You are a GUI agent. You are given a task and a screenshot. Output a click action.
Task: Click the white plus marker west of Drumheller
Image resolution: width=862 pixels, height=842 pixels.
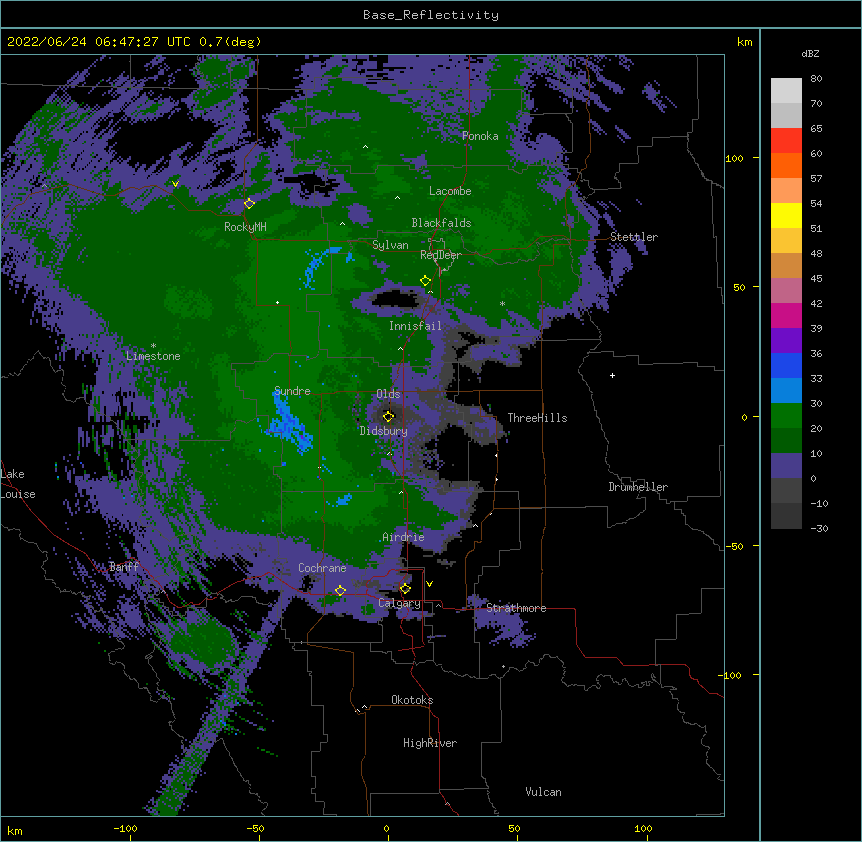[x=612, y=375]
